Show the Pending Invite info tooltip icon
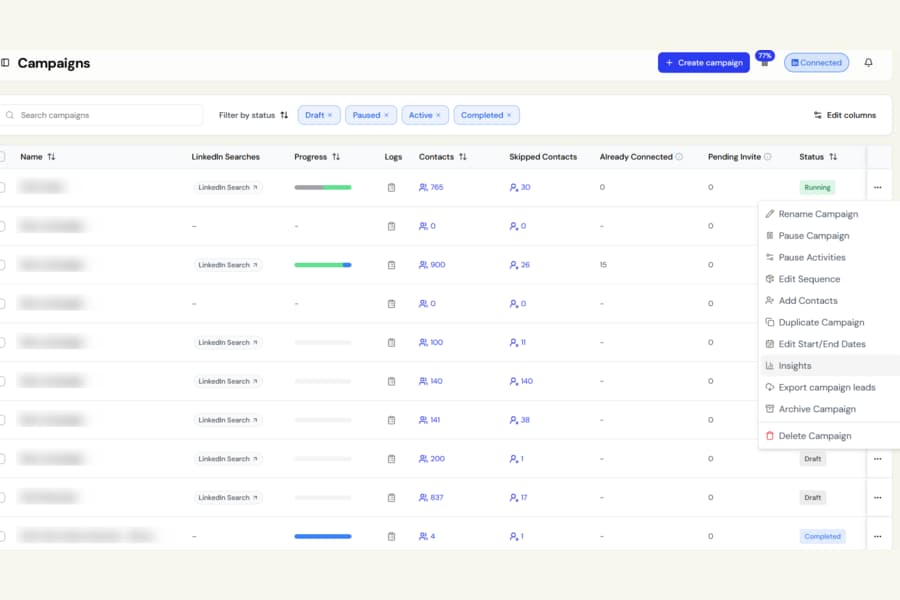Image resolution: width=900 pixels, height=600 pixels. click(768, 157)
